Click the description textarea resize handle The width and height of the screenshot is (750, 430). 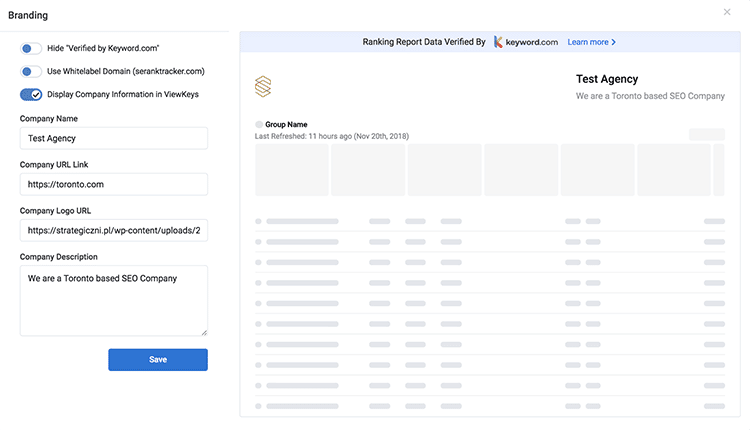click(x=204, y=332)
